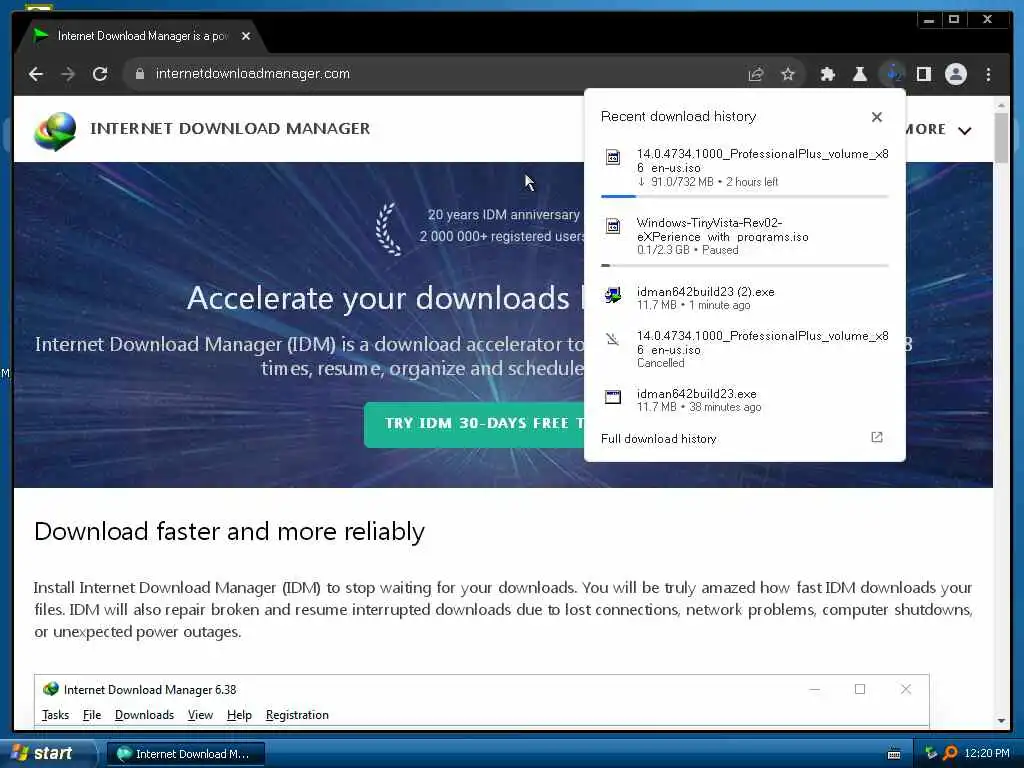Click the page scrollbar down arrow
Image resolution: width=1024 pixels, height=768 pixels.
coord(1001,721)
